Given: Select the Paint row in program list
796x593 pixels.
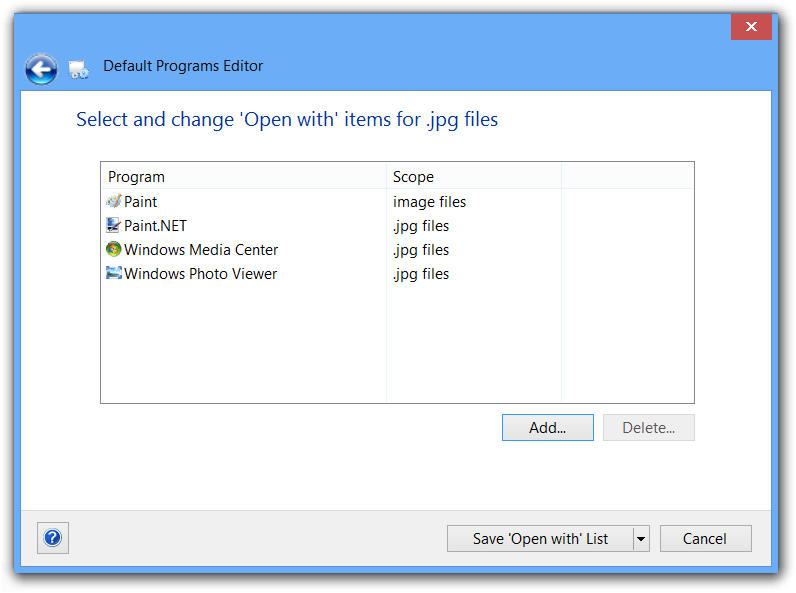Looking at the screenshot, I should coord(141,202).
